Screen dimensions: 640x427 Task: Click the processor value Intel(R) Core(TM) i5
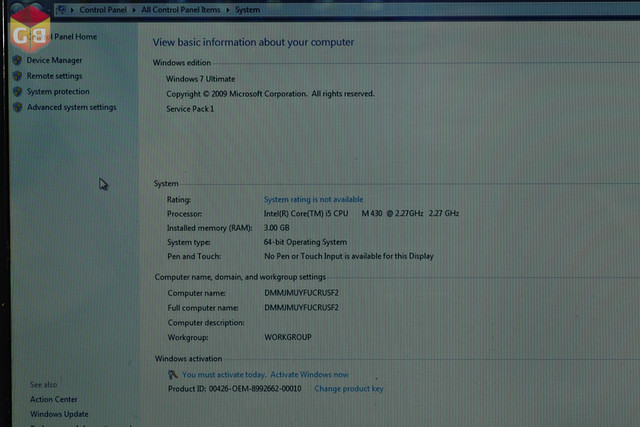point(361,214)
